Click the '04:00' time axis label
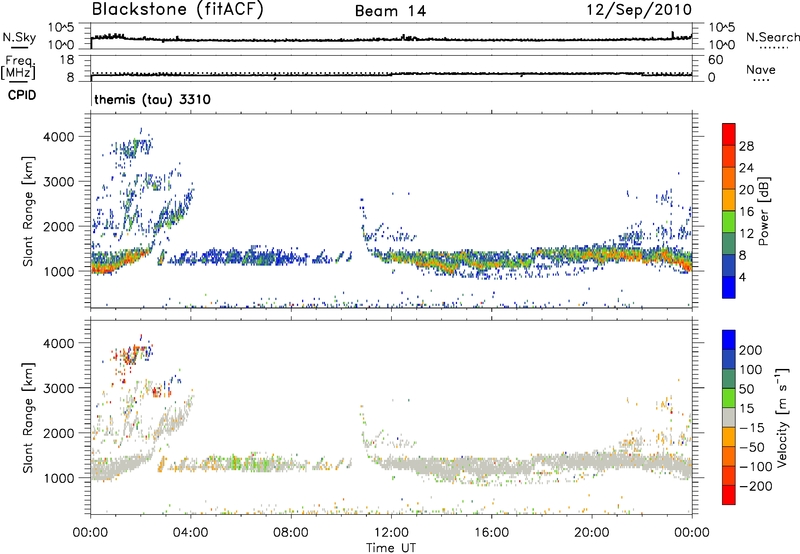Screen dimensions: 800x554 click(x=190, y=533)
